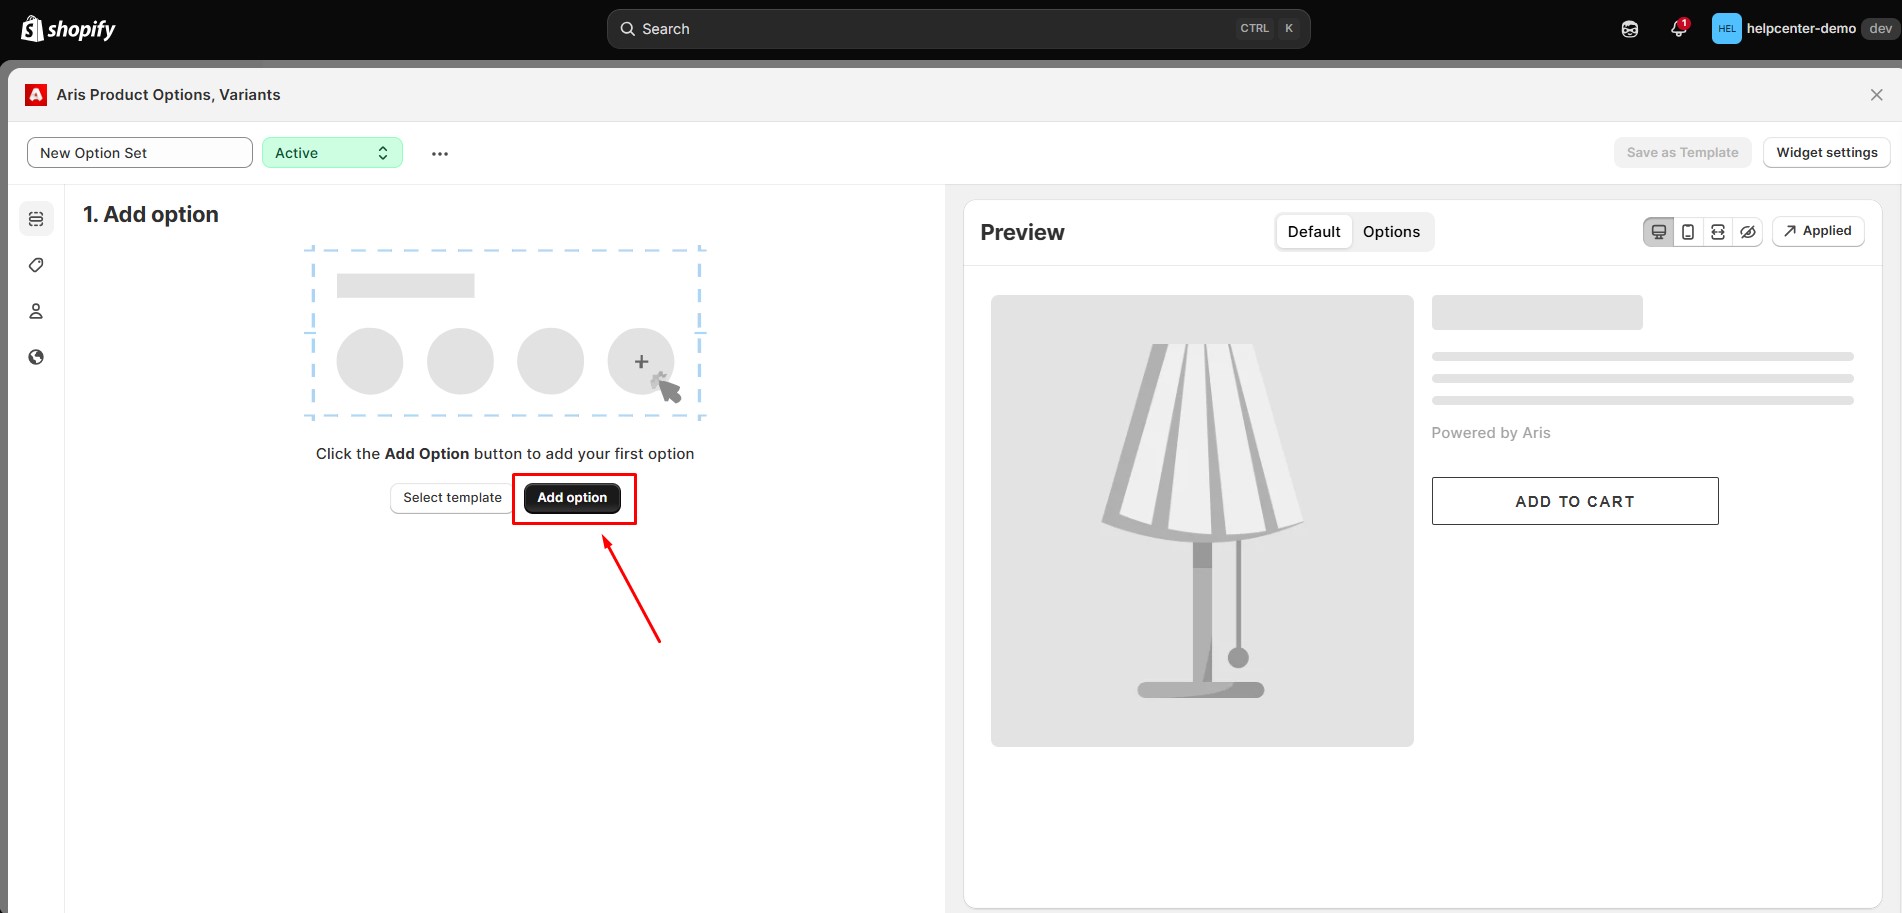Screen dimensions: 1902x913
Task: Select the globe icon in the sidebar
Action: [x=36, y=357]
